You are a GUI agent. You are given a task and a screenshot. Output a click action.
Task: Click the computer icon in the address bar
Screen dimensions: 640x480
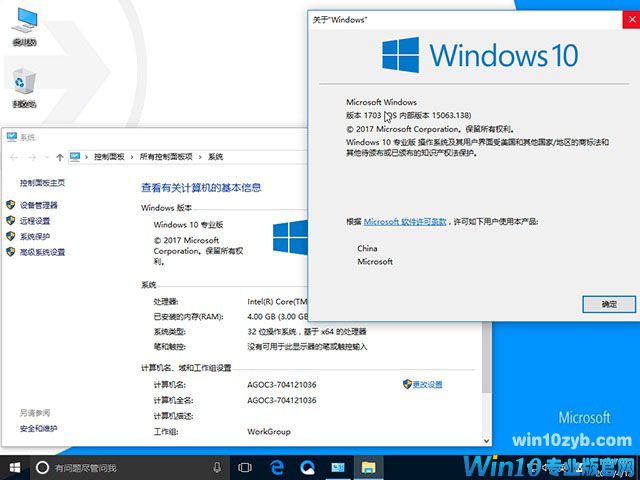(75, 157)
